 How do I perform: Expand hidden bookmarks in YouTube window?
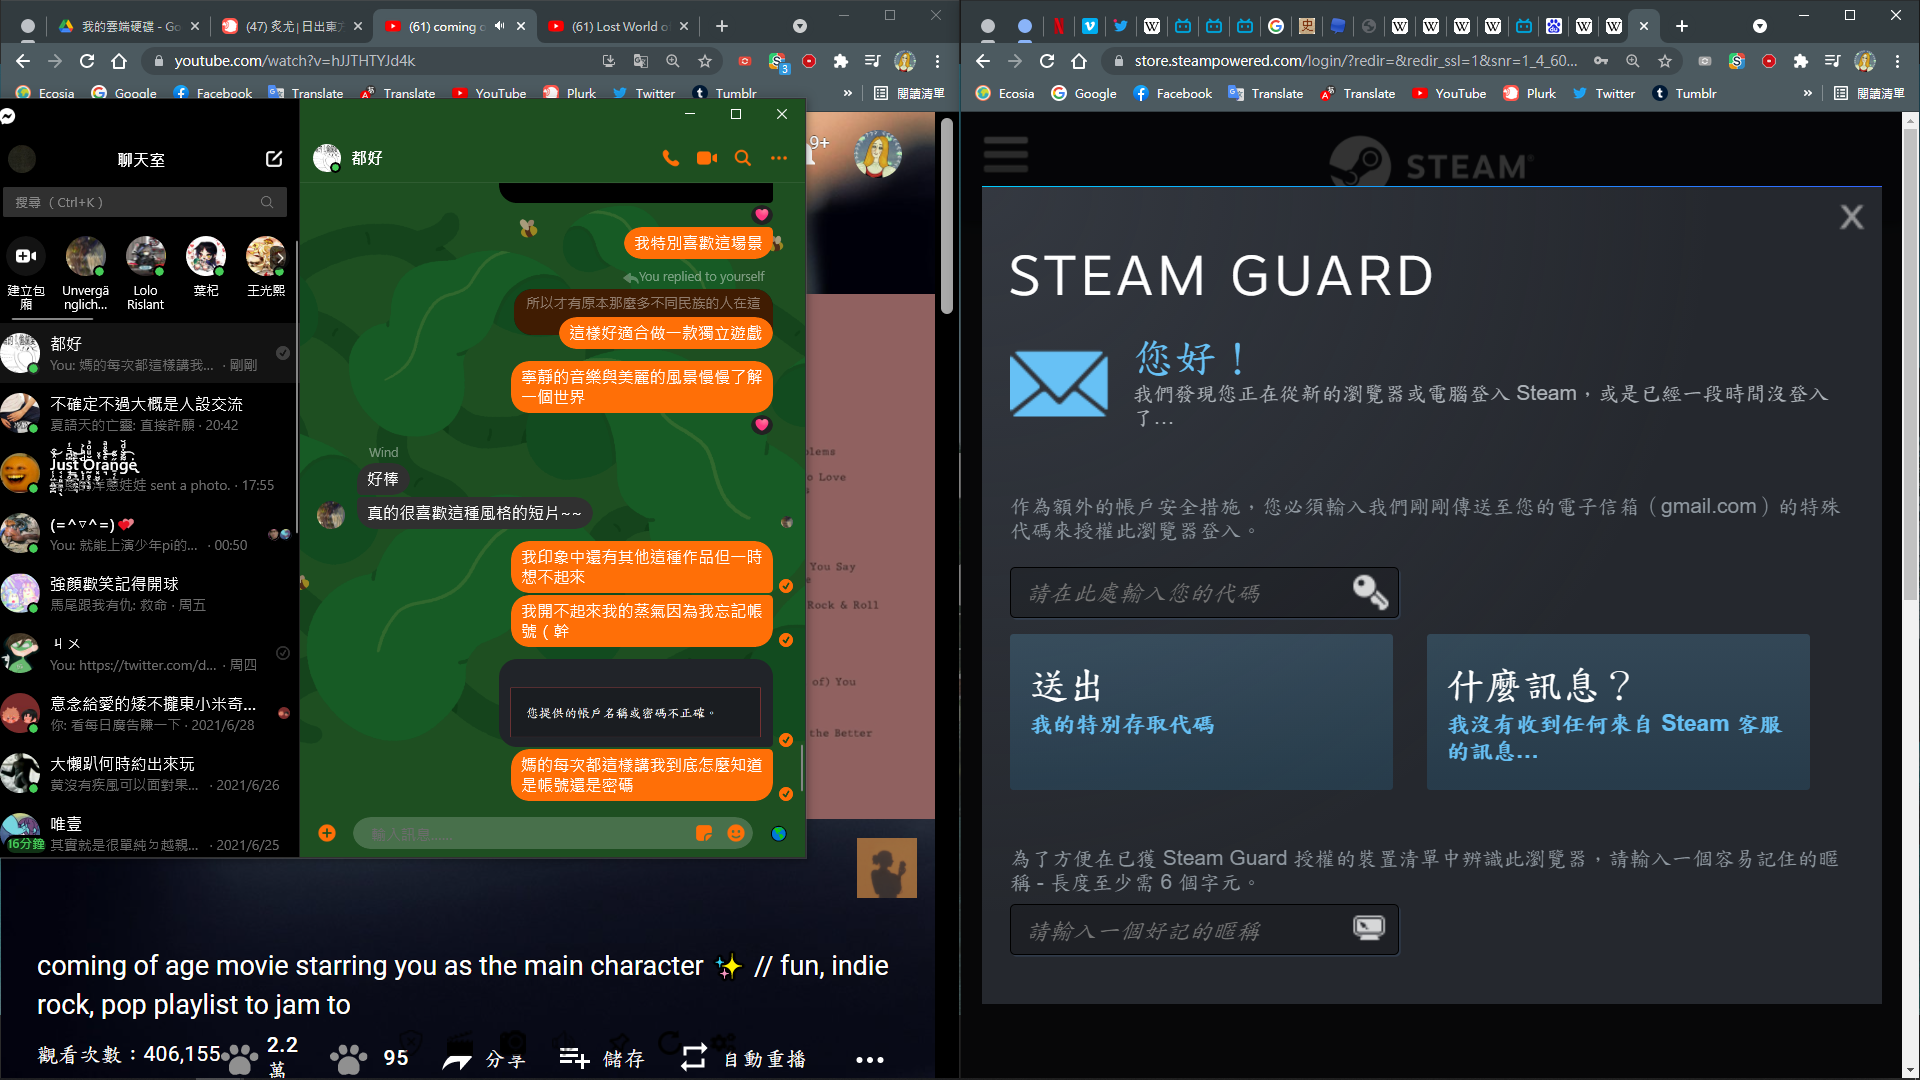point(848,93)
